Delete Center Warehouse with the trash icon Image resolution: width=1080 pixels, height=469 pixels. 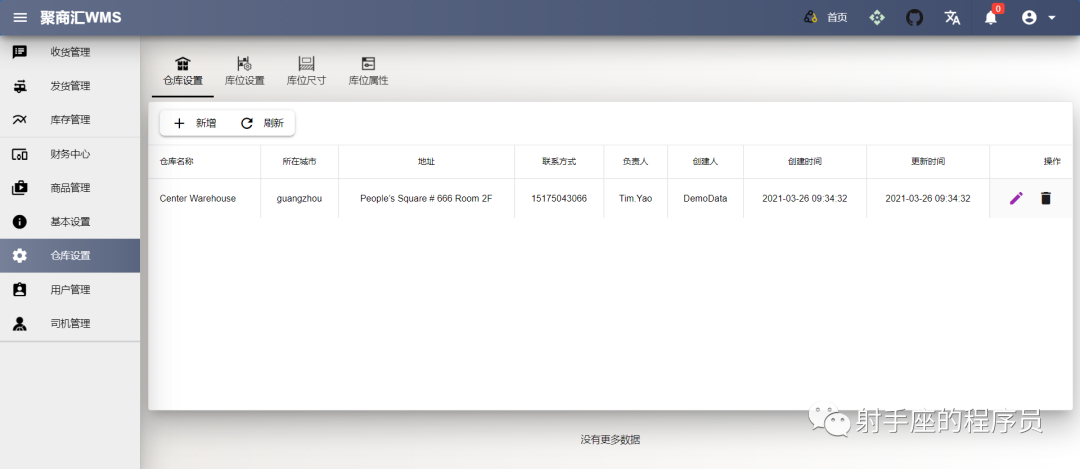pyautogui.click(x=1046, y=198)
